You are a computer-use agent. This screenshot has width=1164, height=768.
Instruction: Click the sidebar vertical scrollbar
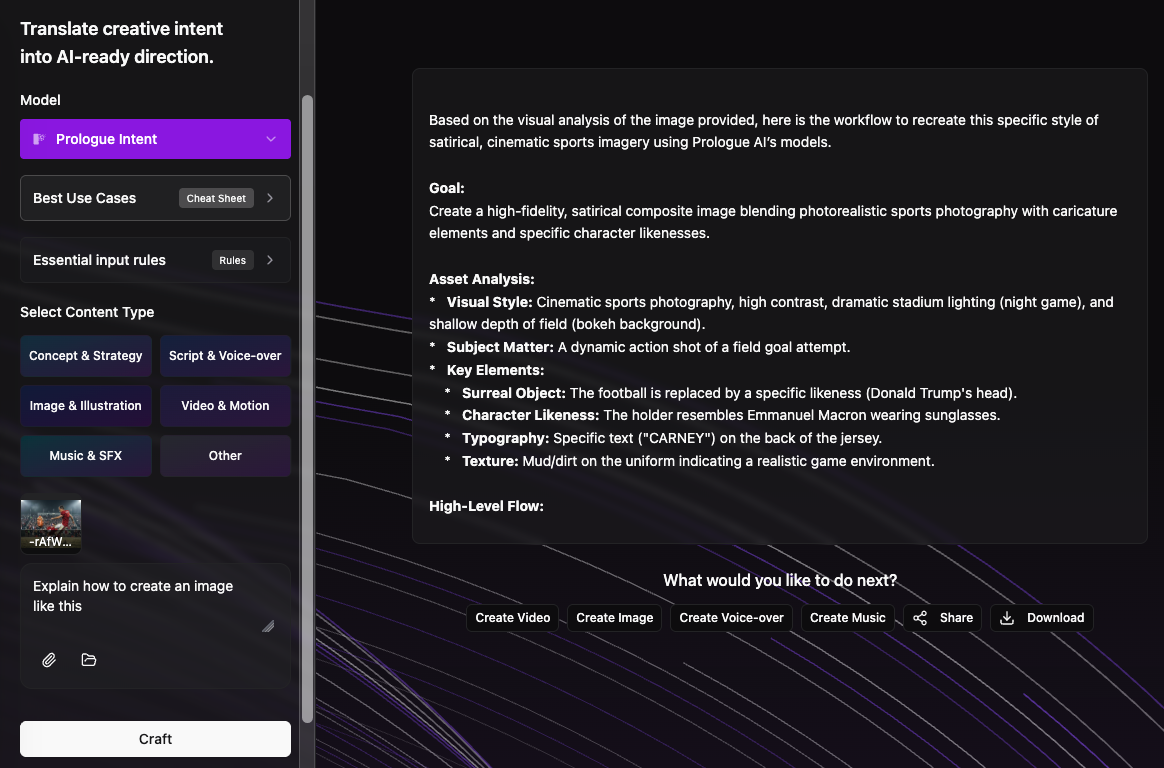[x=307, y=400]
